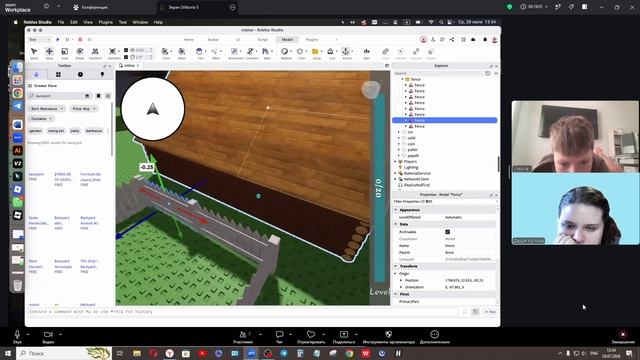Open the Toolbox creations lightbulb tab
Image resolution: width=640 pixels, height=360 pixels.
coord(102,74)
